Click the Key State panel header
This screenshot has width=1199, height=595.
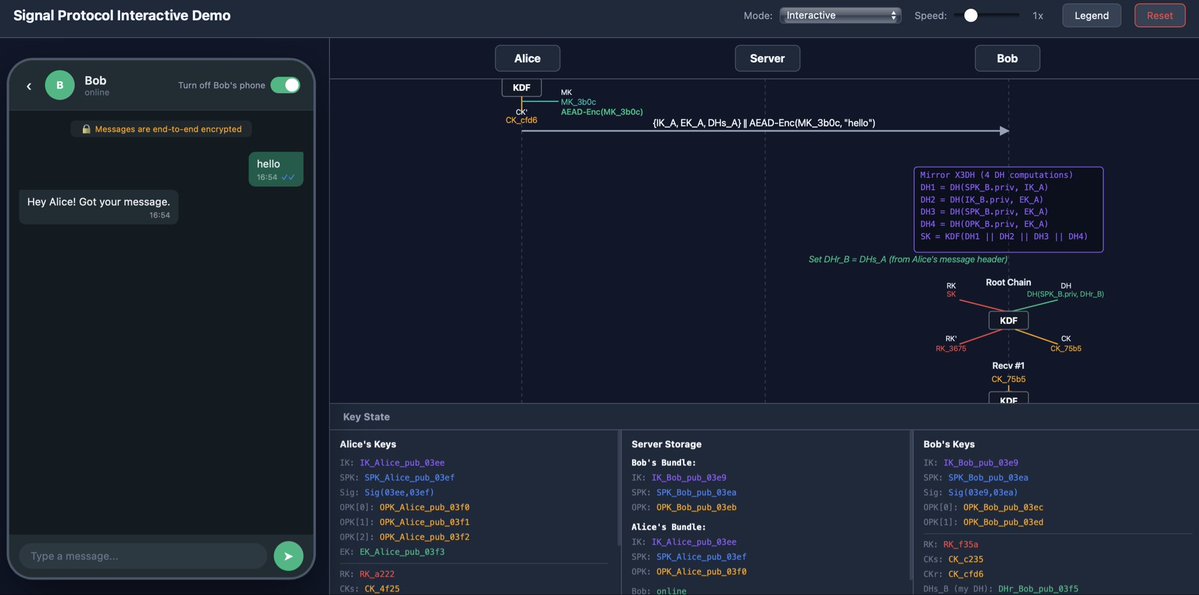pos(764,417)
